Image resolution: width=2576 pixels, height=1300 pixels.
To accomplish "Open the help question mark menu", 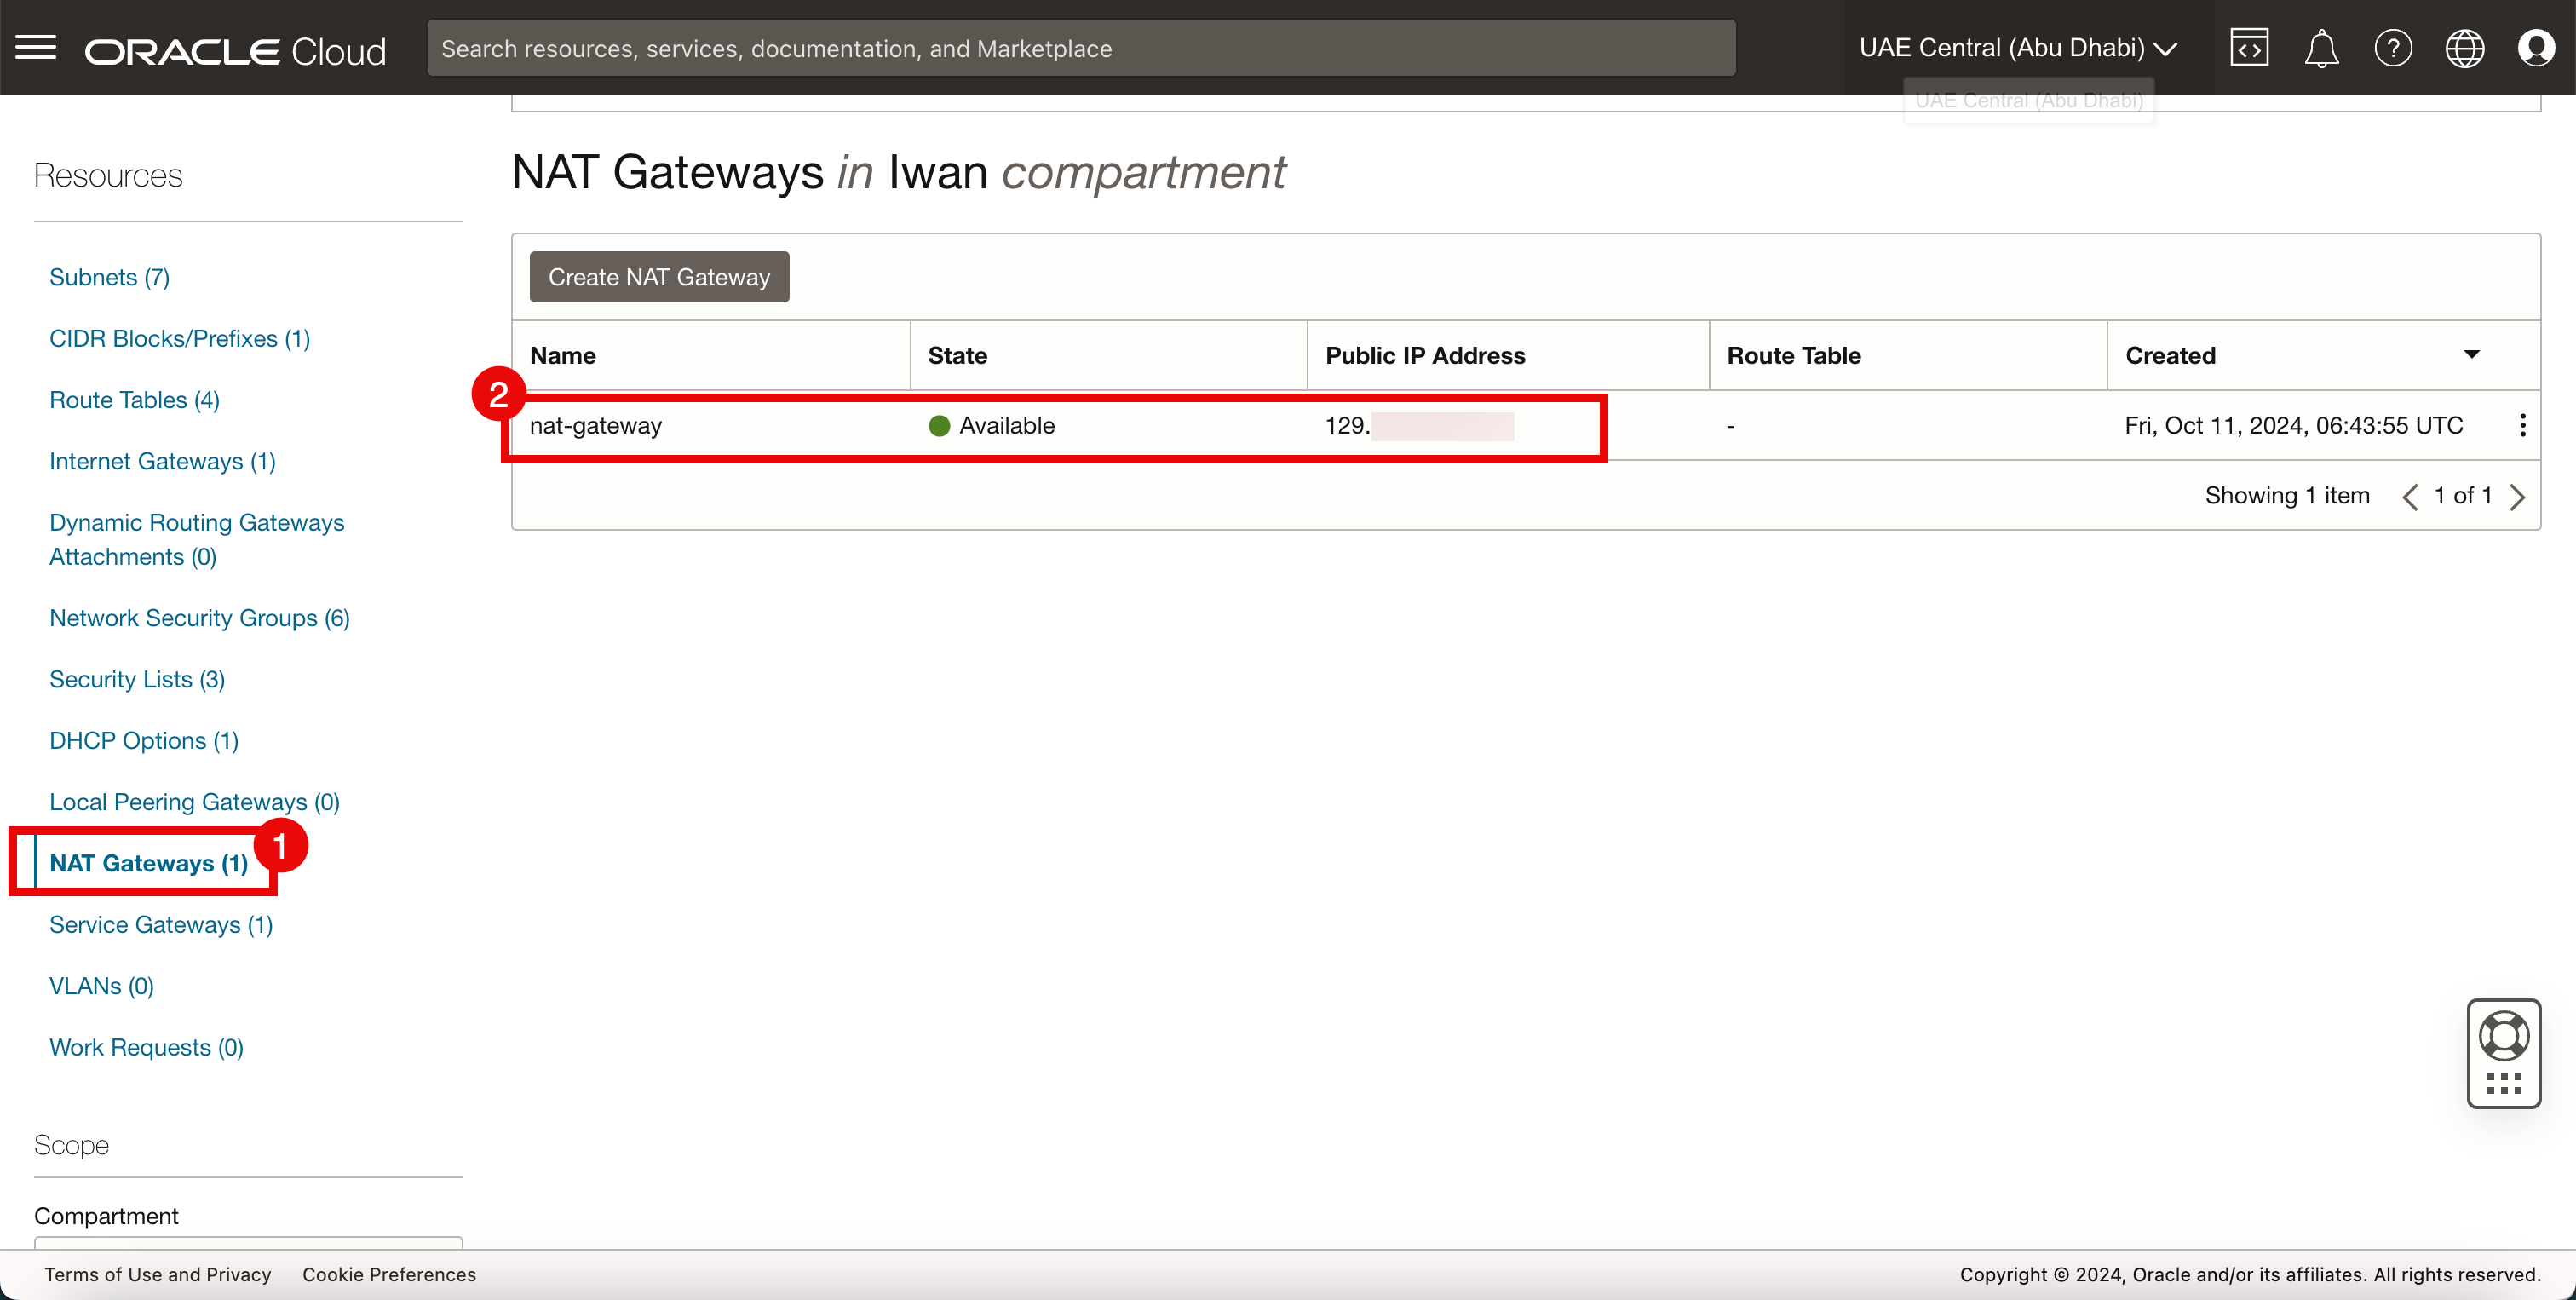I will point(2393,47).
